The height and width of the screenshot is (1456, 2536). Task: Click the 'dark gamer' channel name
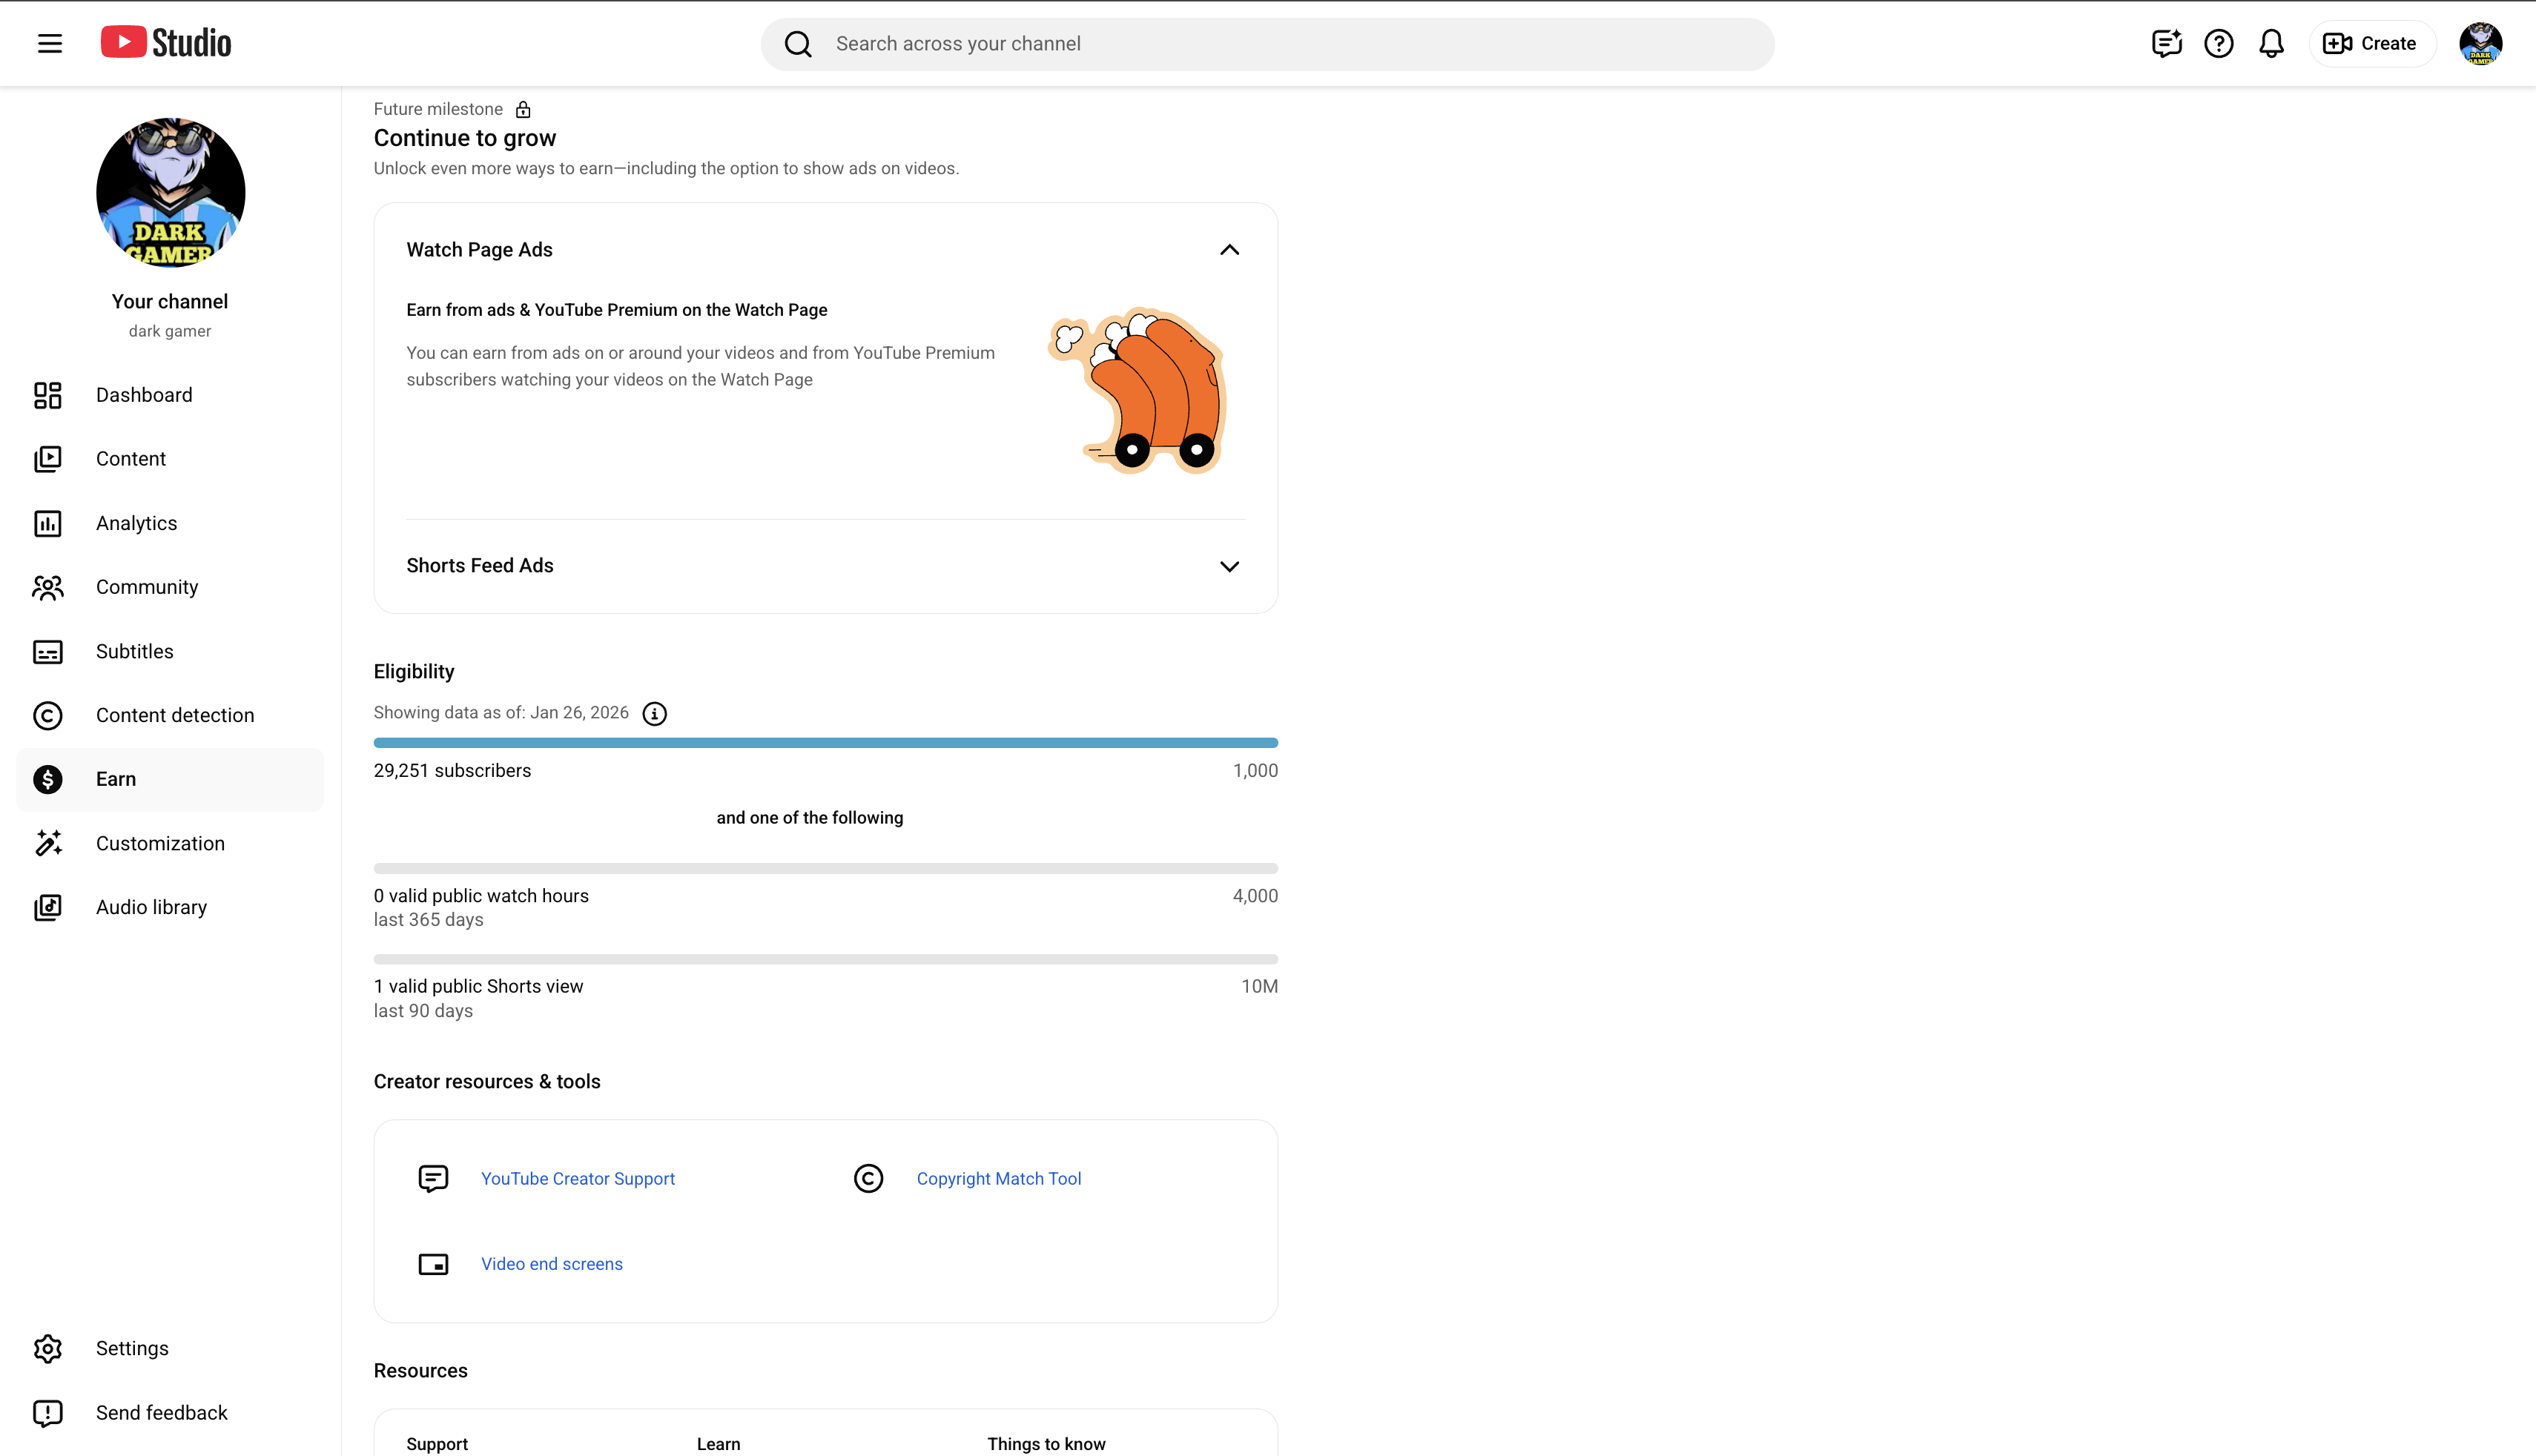170,331
